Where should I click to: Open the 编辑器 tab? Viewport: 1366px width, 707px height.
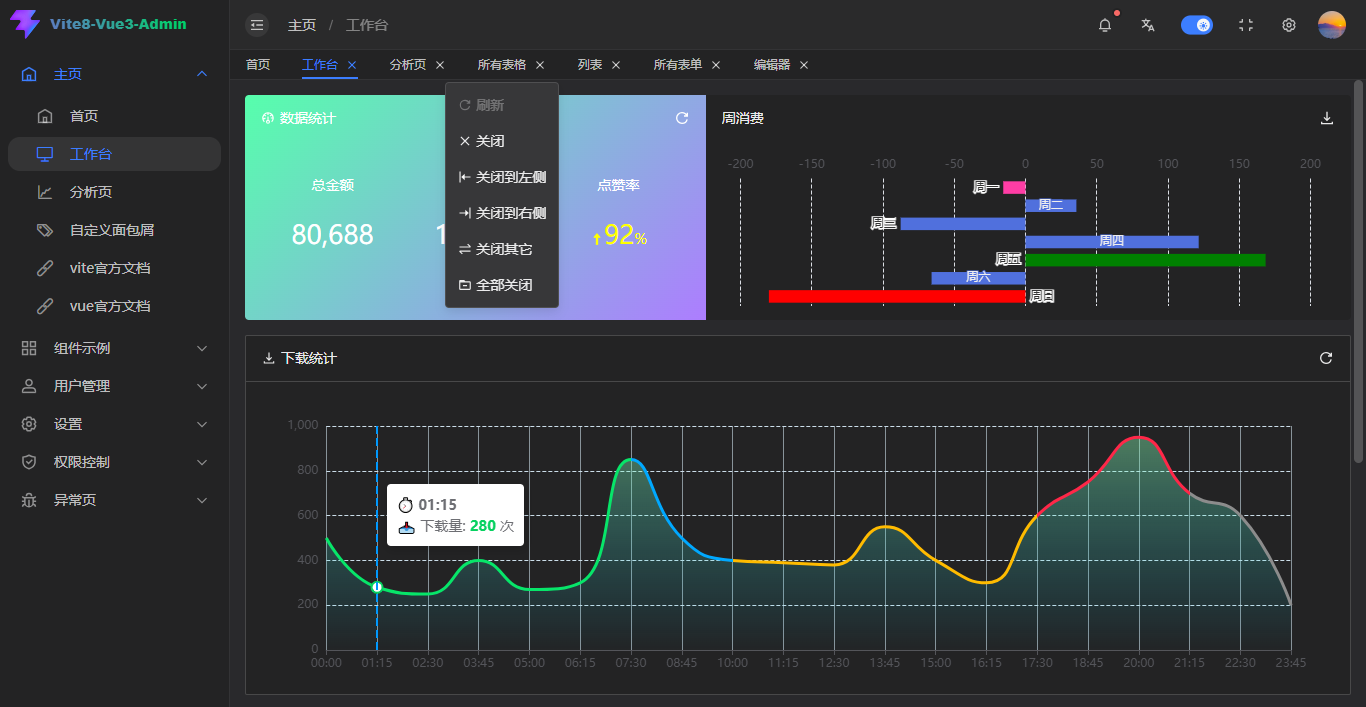[772, 64]
